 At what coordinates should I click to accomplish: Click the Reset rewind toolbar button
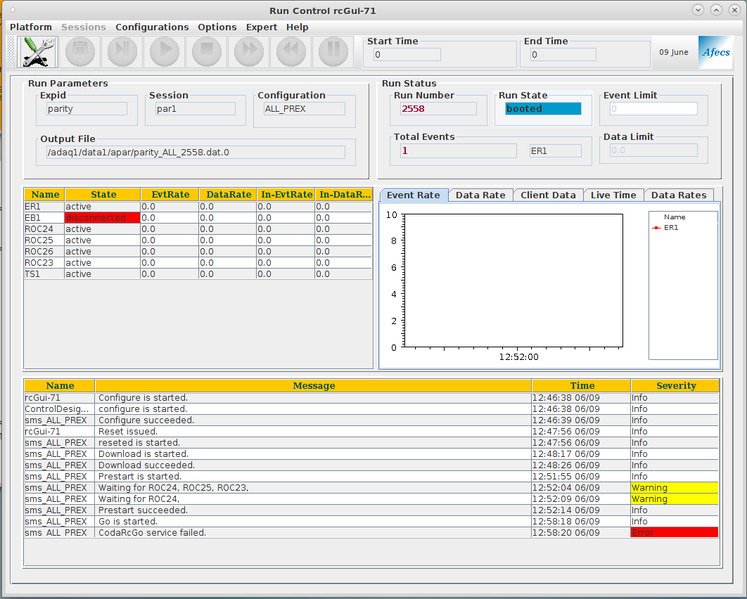pyautogui.click(x=291, y=51)
